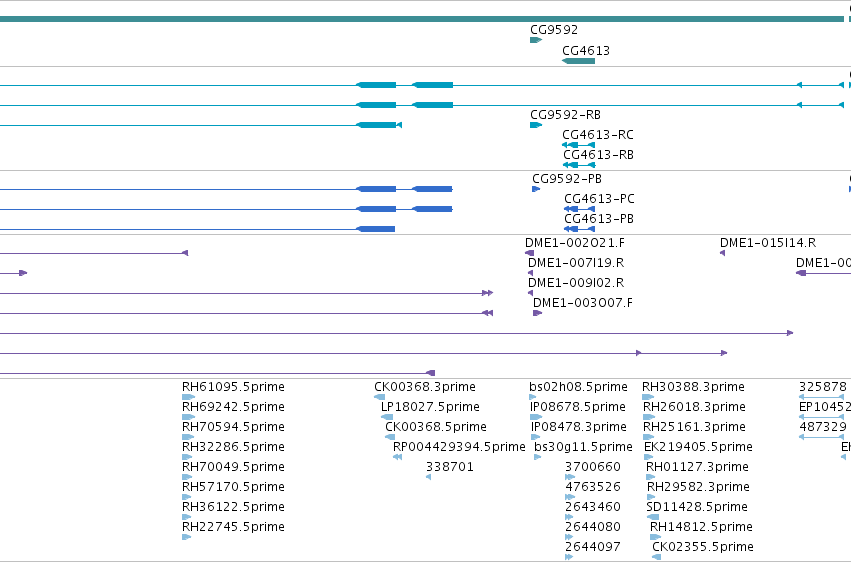Click the CG9592 gene arrow glyph
Image resolution: width=851 pixels, height=562 pixels.
tap(536, 40)
